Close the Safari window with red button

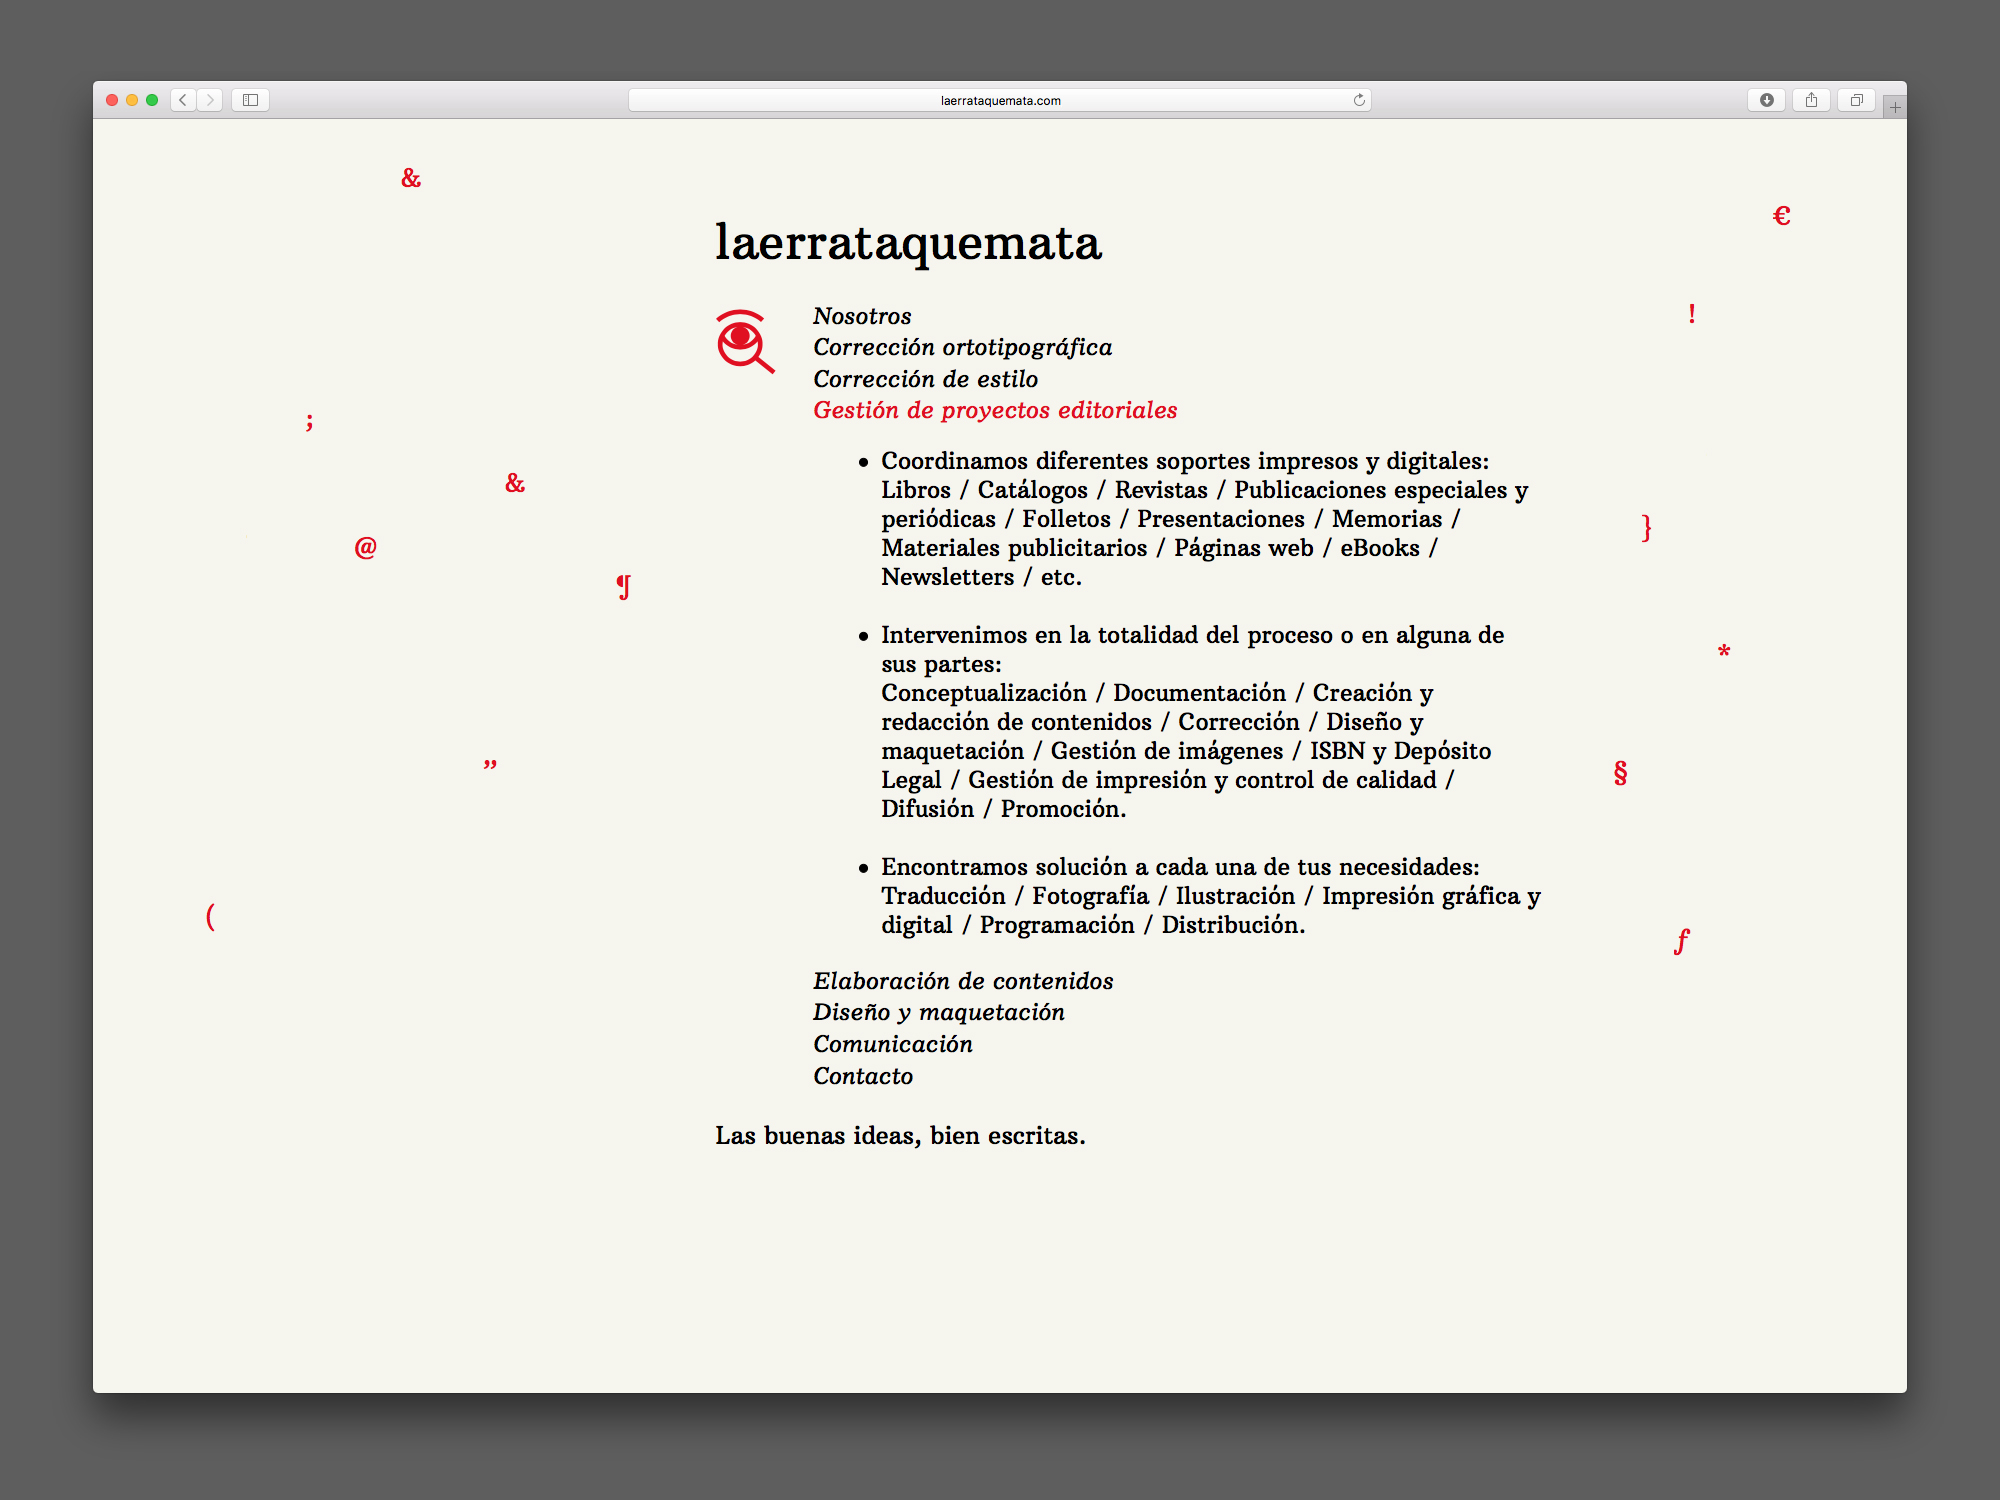click(x=112, y=100)
